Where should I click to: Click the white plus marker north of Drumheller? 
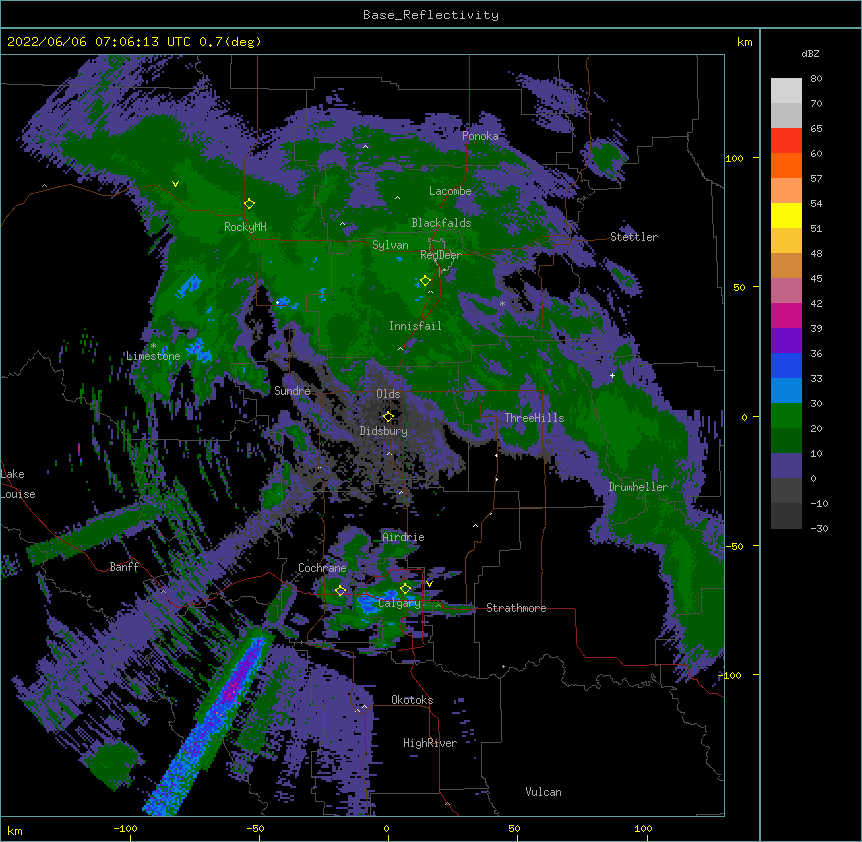pyautogui.click(x=612, y=375)
